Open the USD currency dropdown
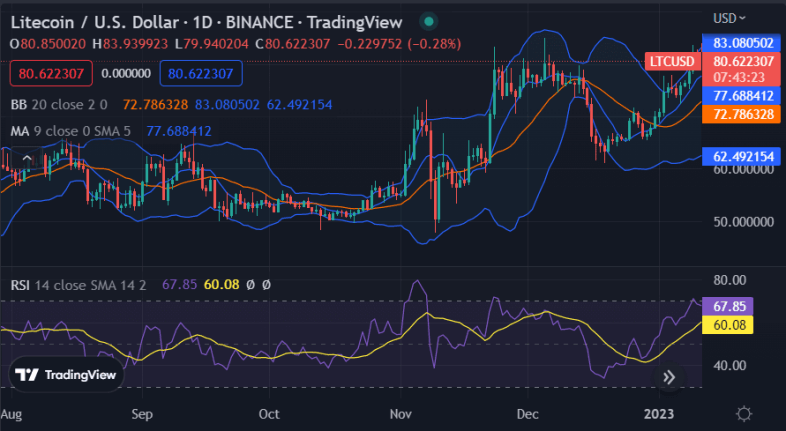The height and width of the screenshot is (431, 786). coord(729,19)
